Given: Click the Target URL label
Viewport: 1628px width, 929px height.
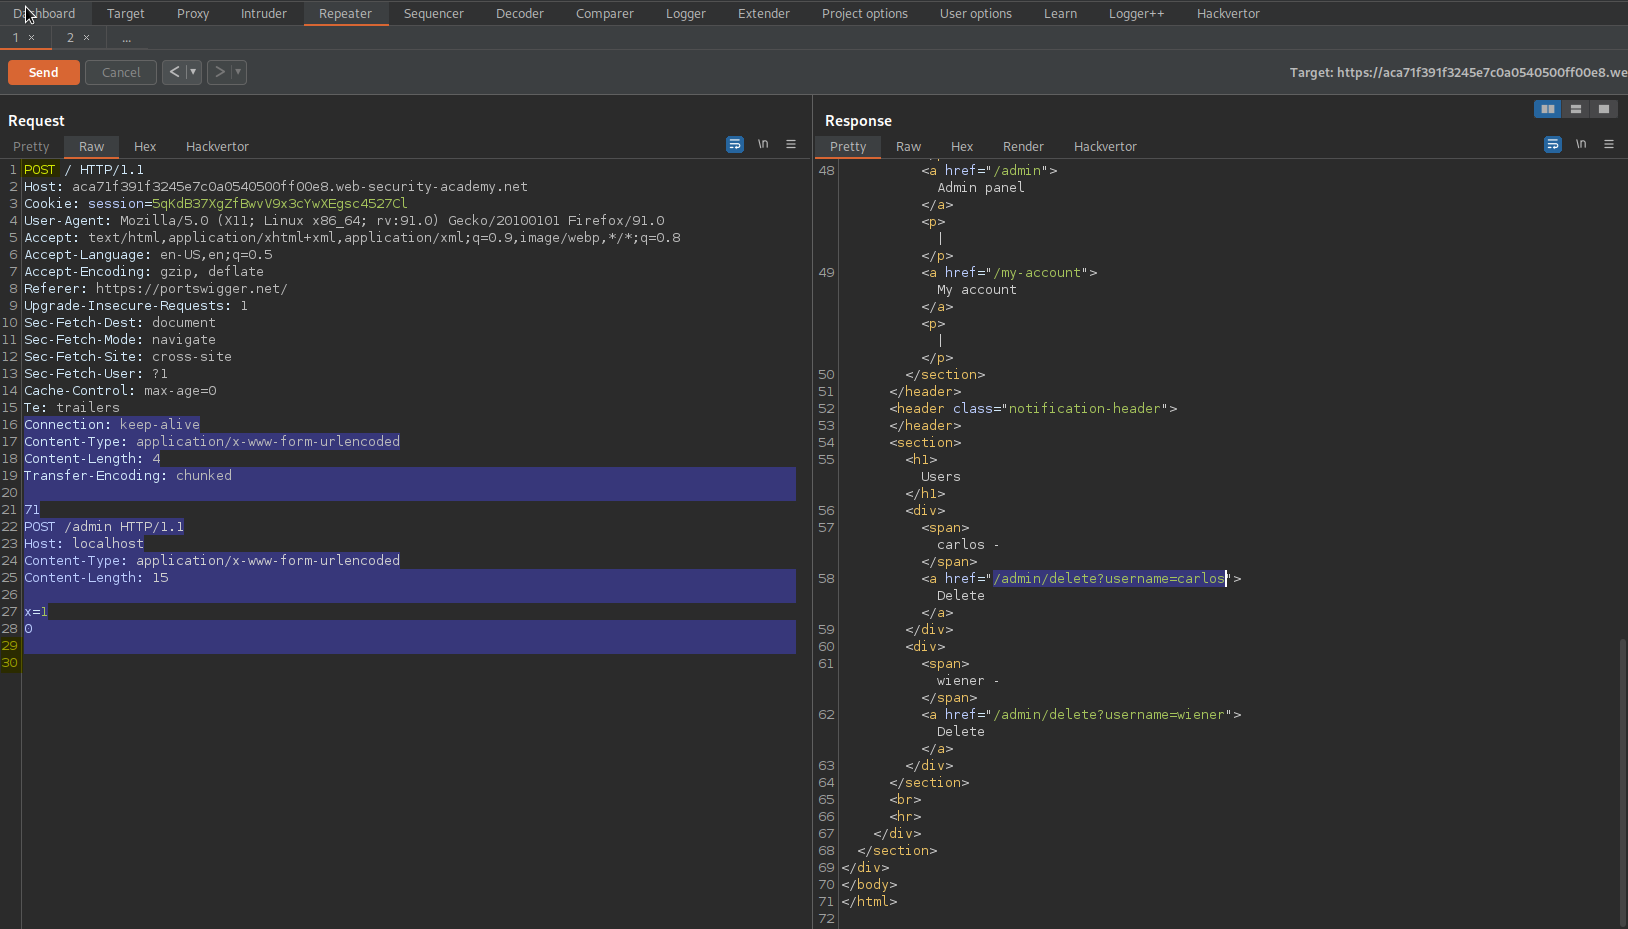Looking at the screenshot, I should tap(1458, 73).
